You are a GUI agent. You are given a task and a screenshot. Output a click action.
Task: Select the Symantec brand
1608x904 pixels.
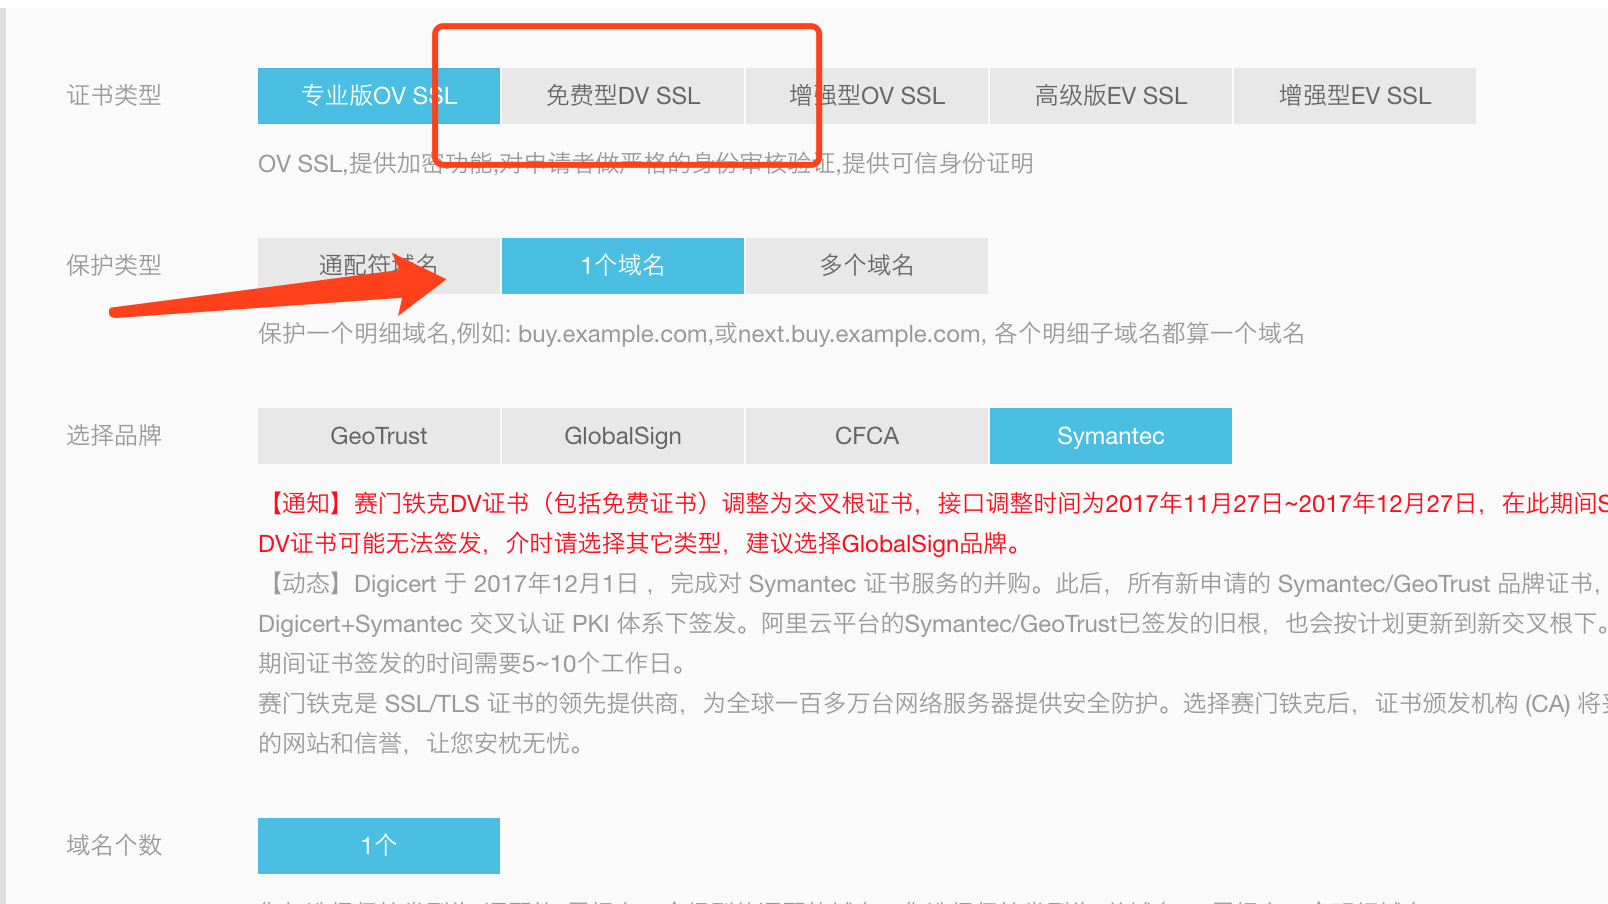pos(1111,436)
